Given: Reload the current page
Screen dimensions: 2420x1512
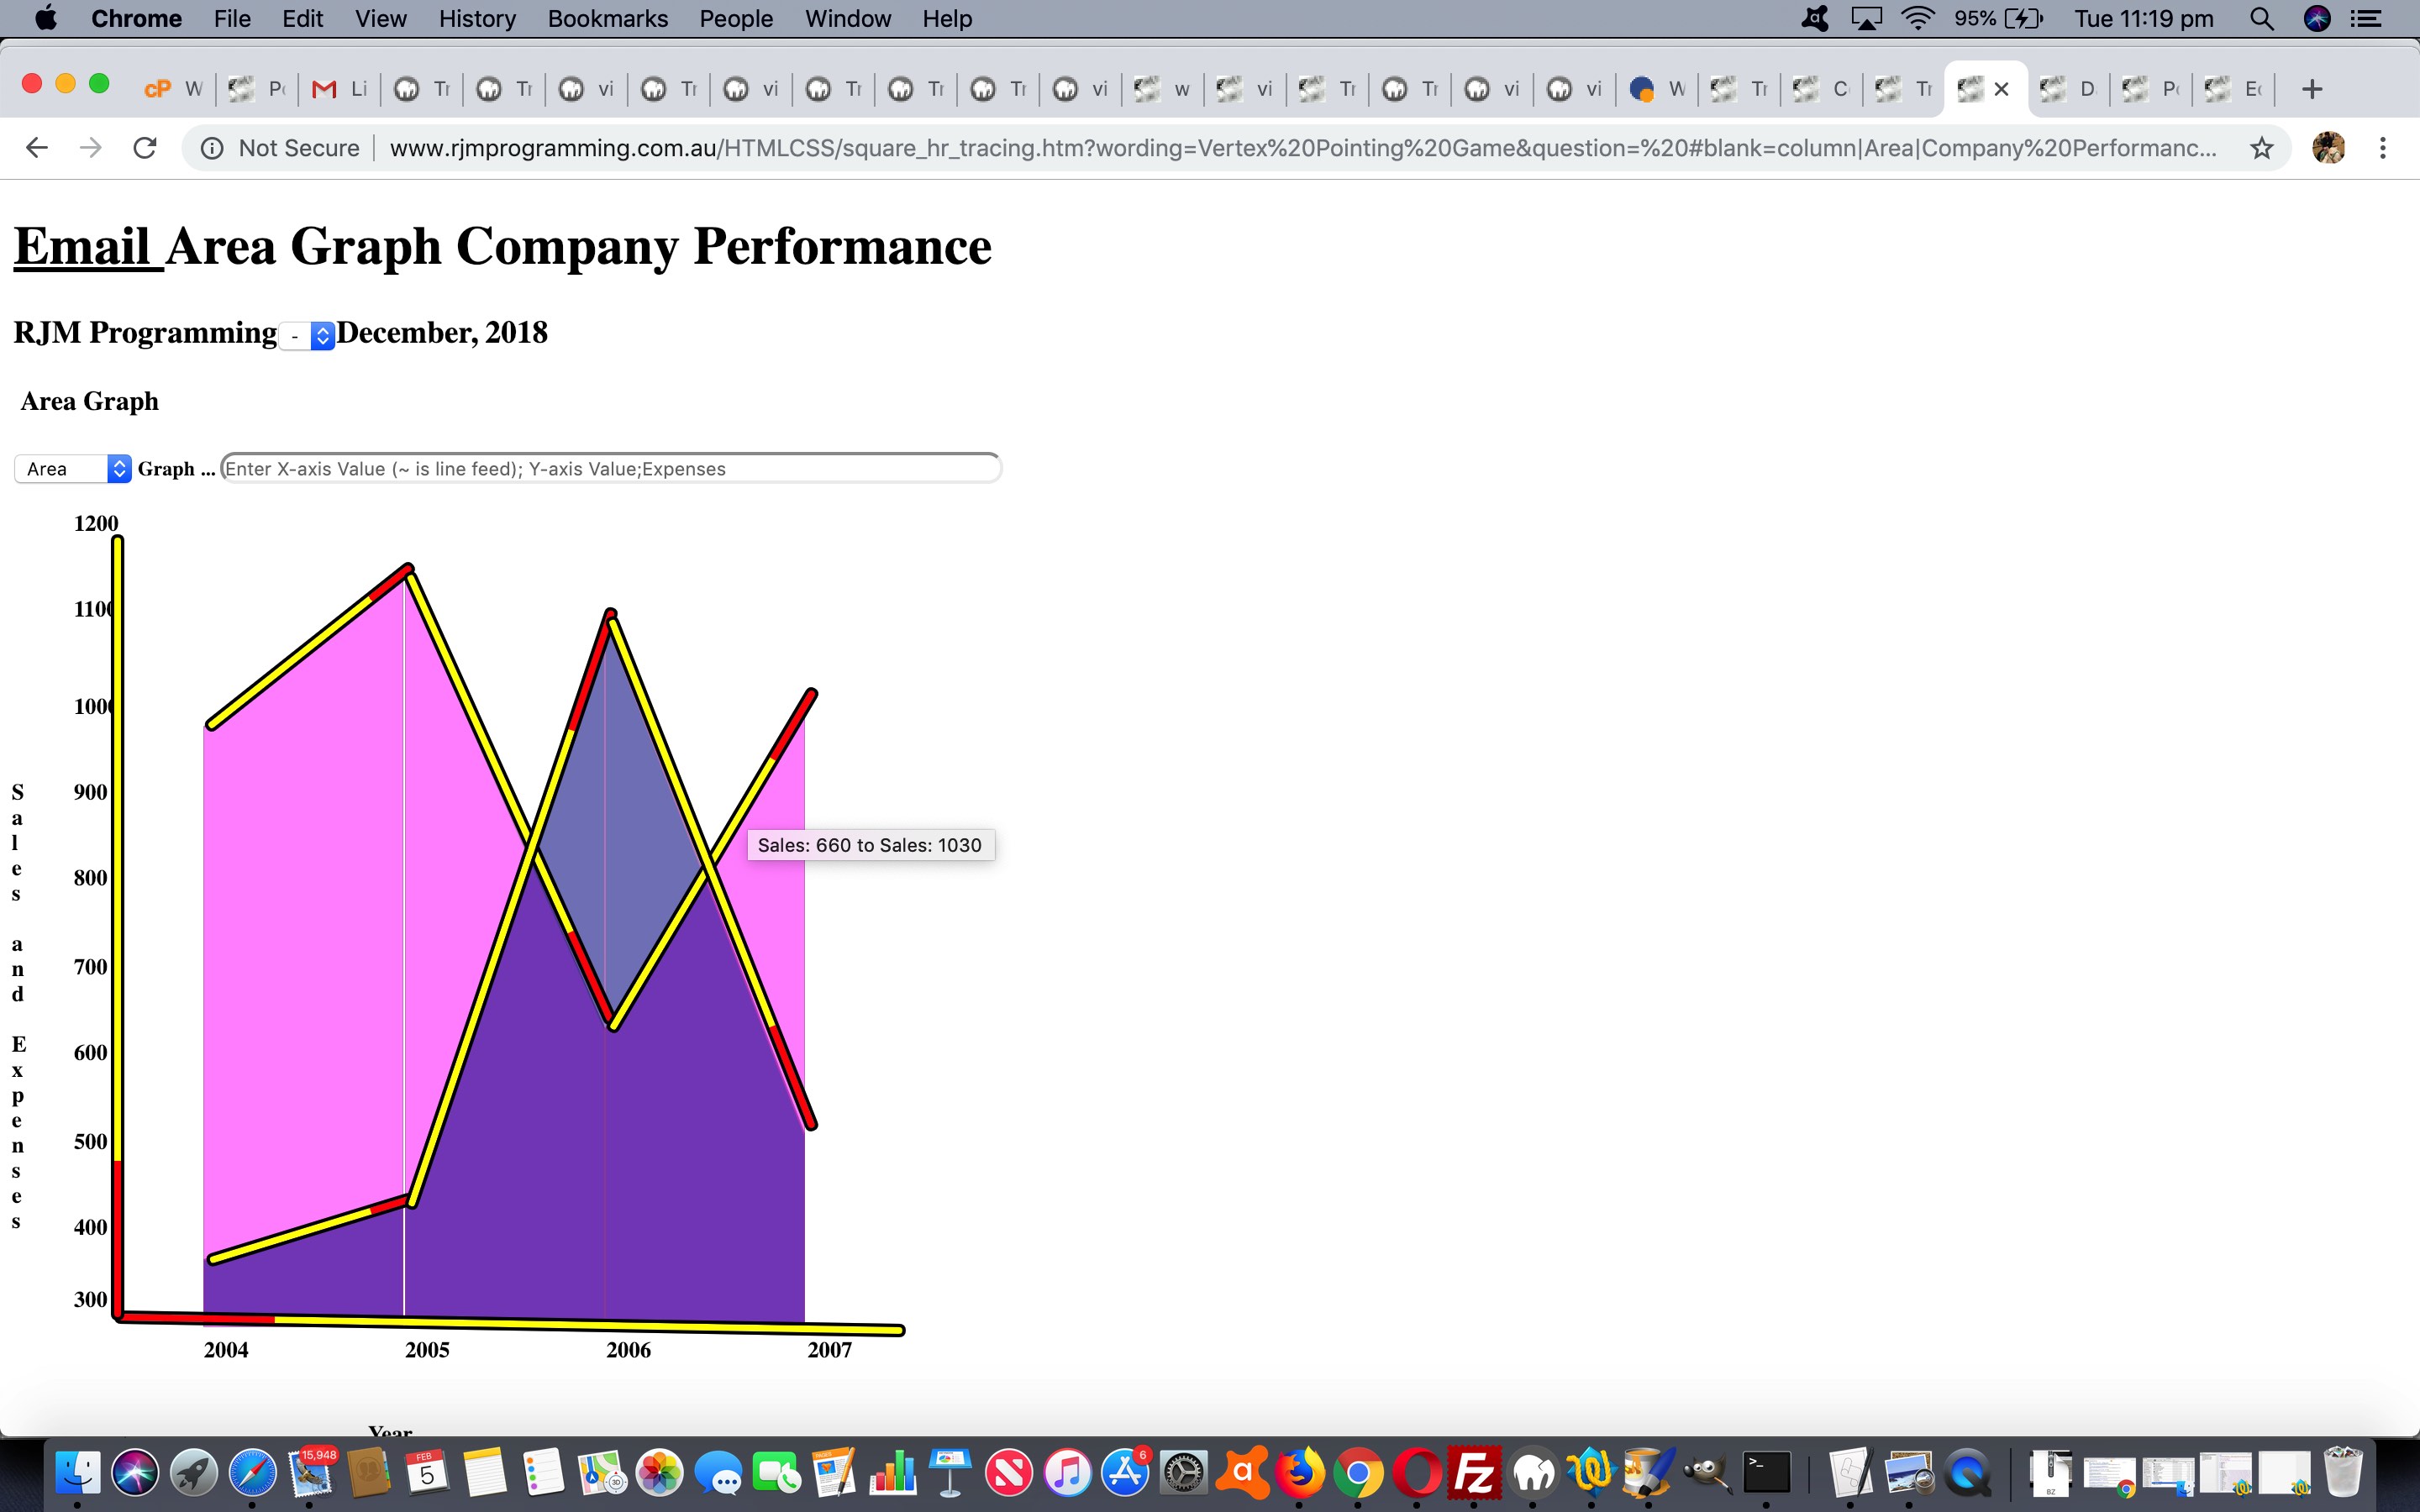Looking at the screenshot, I should click(145, 148).
